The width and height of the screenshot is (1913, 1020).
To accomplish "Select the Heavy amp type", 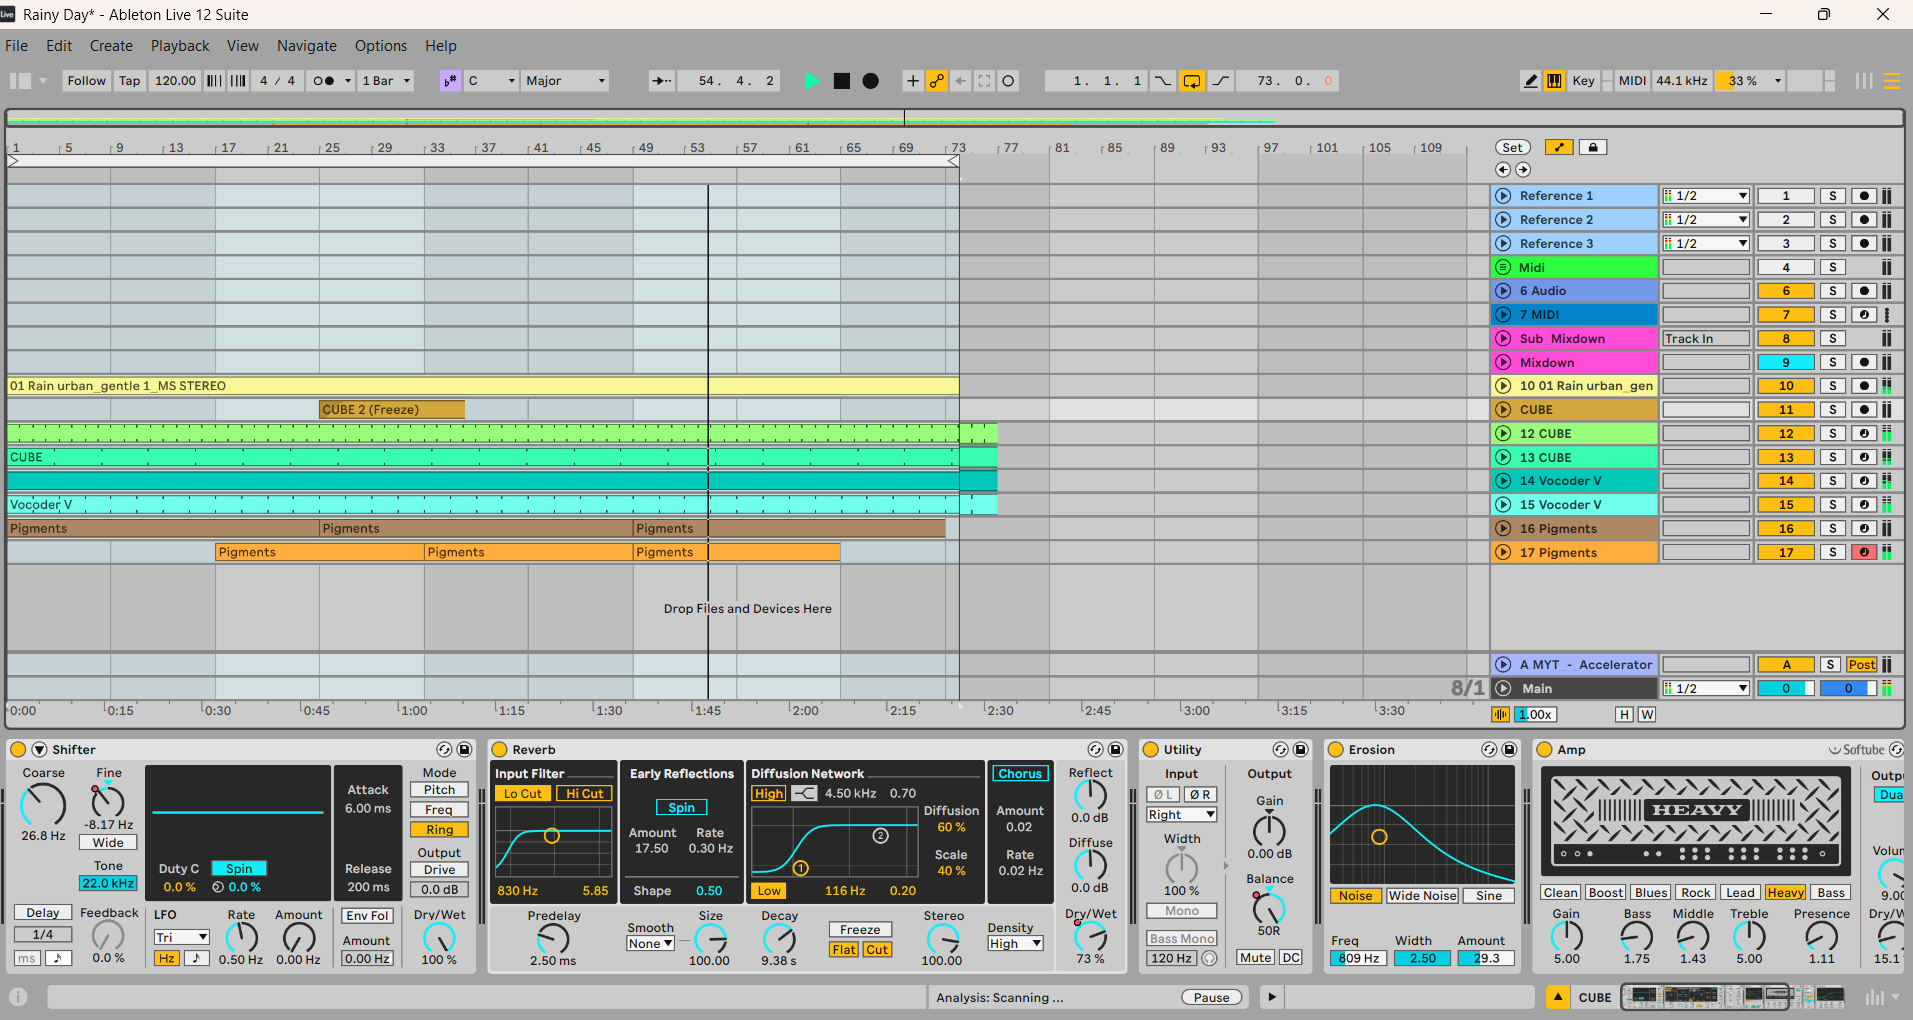I will click(x=1785, y=893).
